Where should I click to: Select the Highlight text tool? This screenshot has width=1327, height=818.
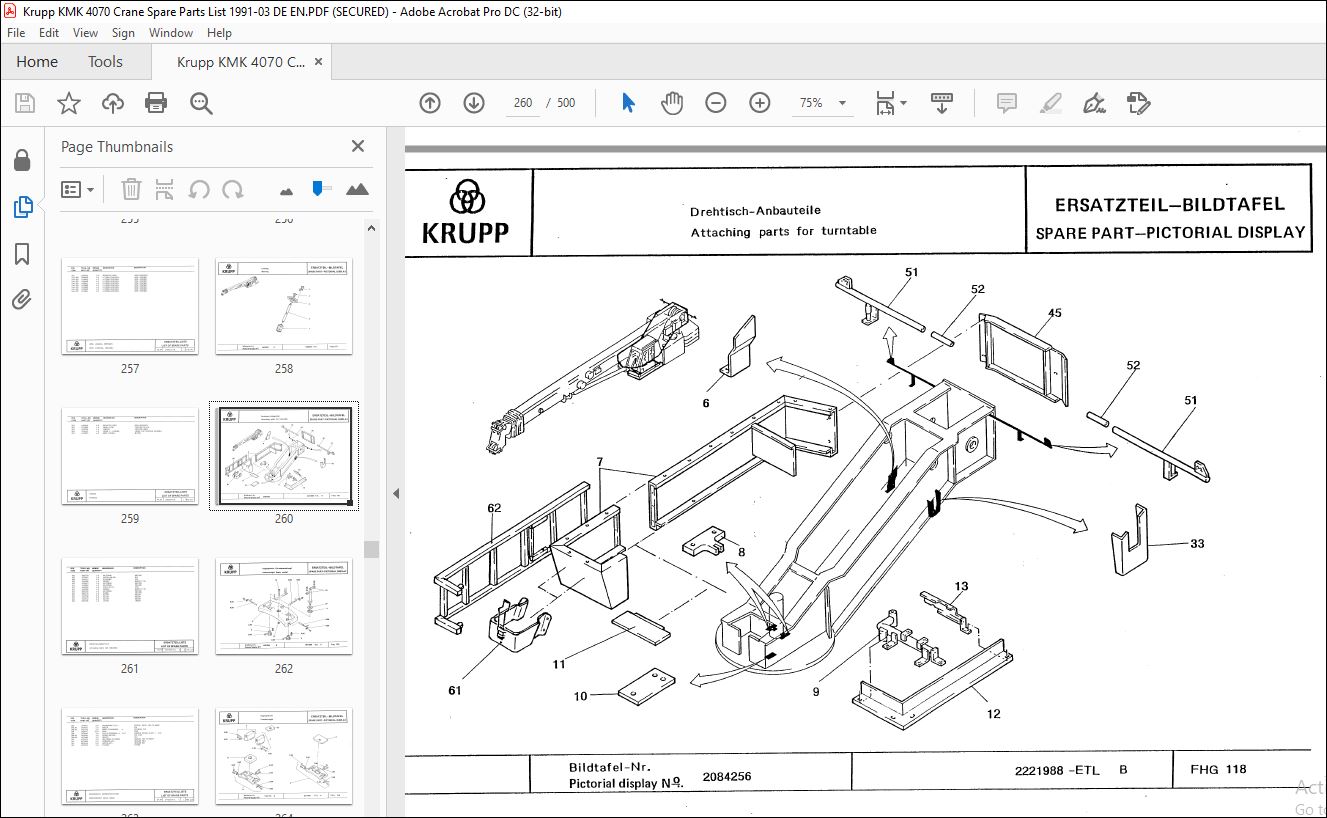(x=1050, y=103)
